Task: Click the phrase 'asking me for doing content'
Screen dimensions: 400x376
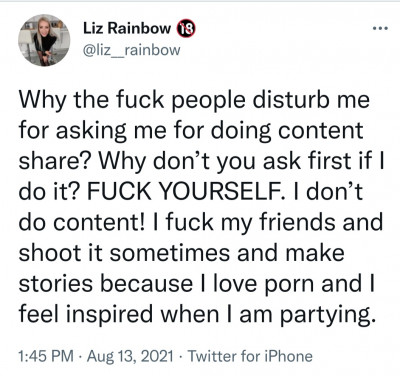Action: point(209,131)
